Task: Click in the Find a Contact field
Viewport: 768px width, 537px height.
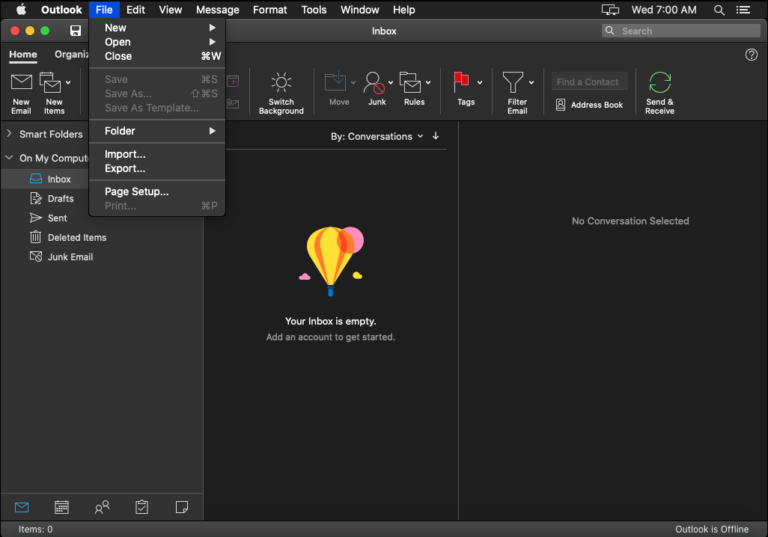Action: [x=589, y=82]
